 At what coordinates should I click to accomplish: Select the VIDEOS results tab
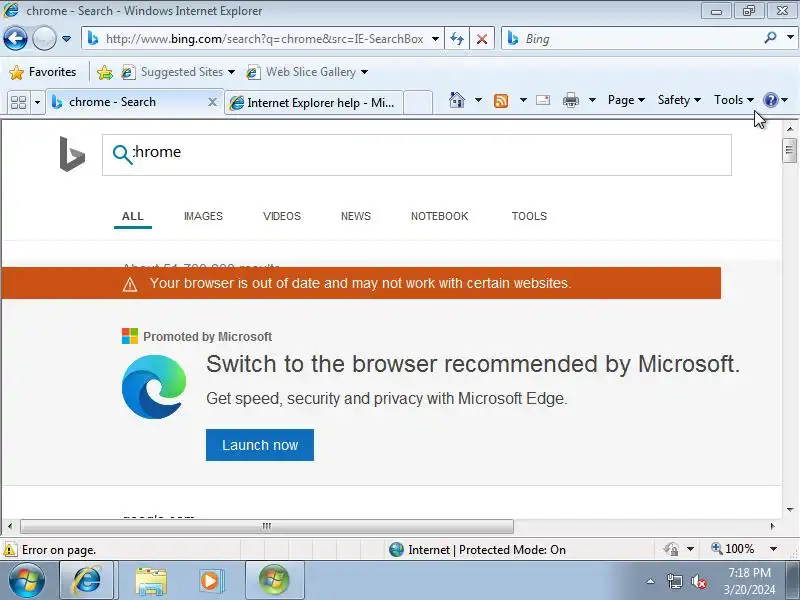click(282, 216)
